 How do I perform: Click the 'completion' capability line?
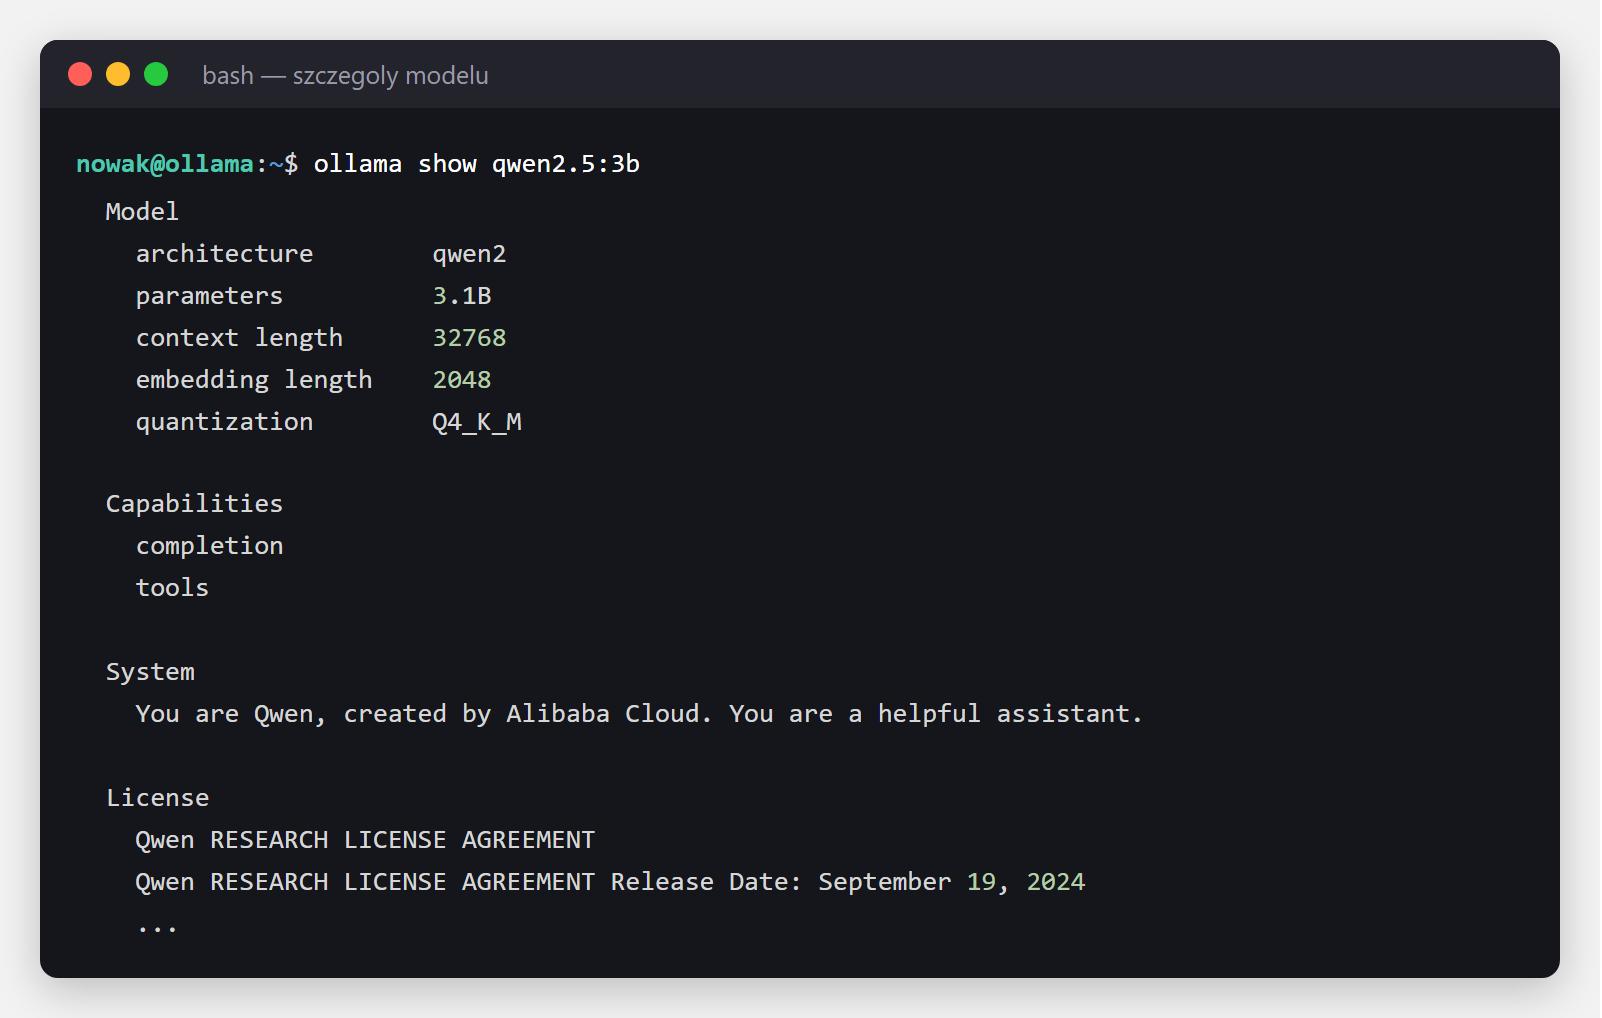pos(210,546)
